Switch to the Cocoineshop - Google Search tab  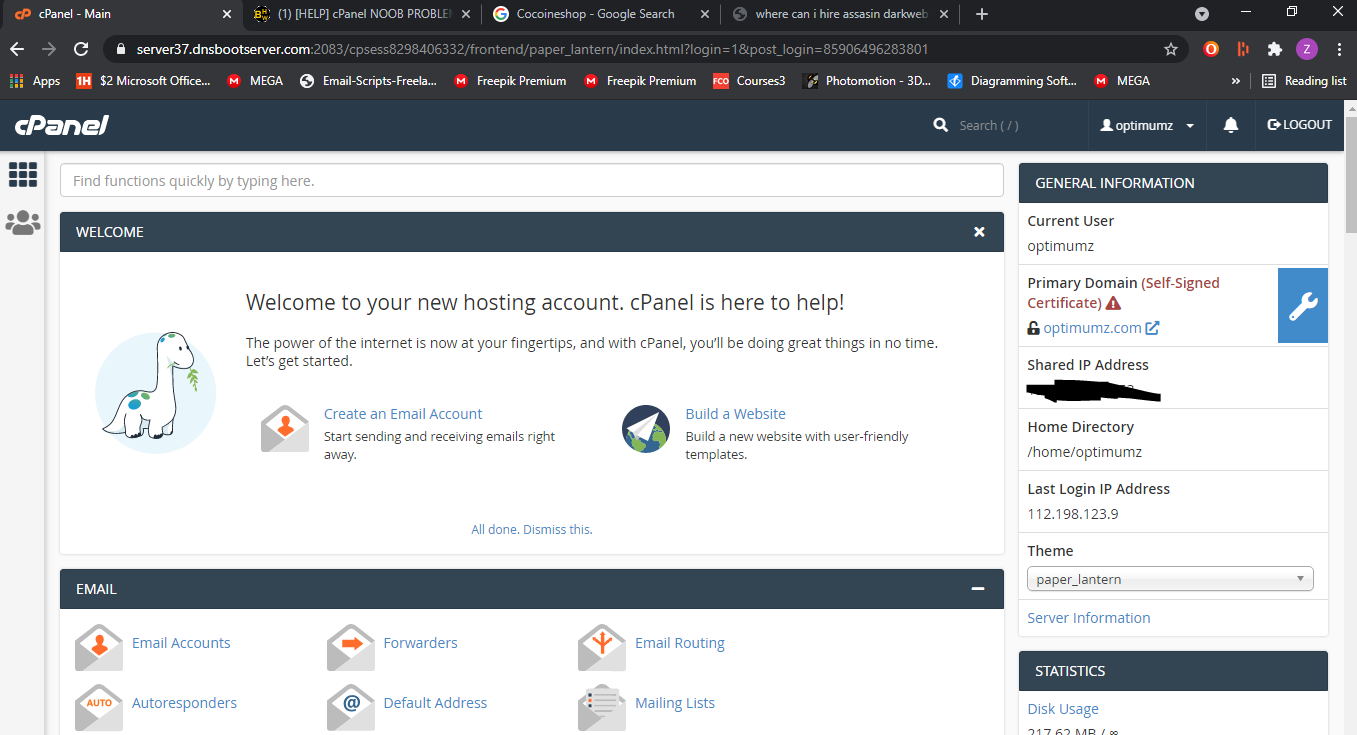(x=600, y=15)
